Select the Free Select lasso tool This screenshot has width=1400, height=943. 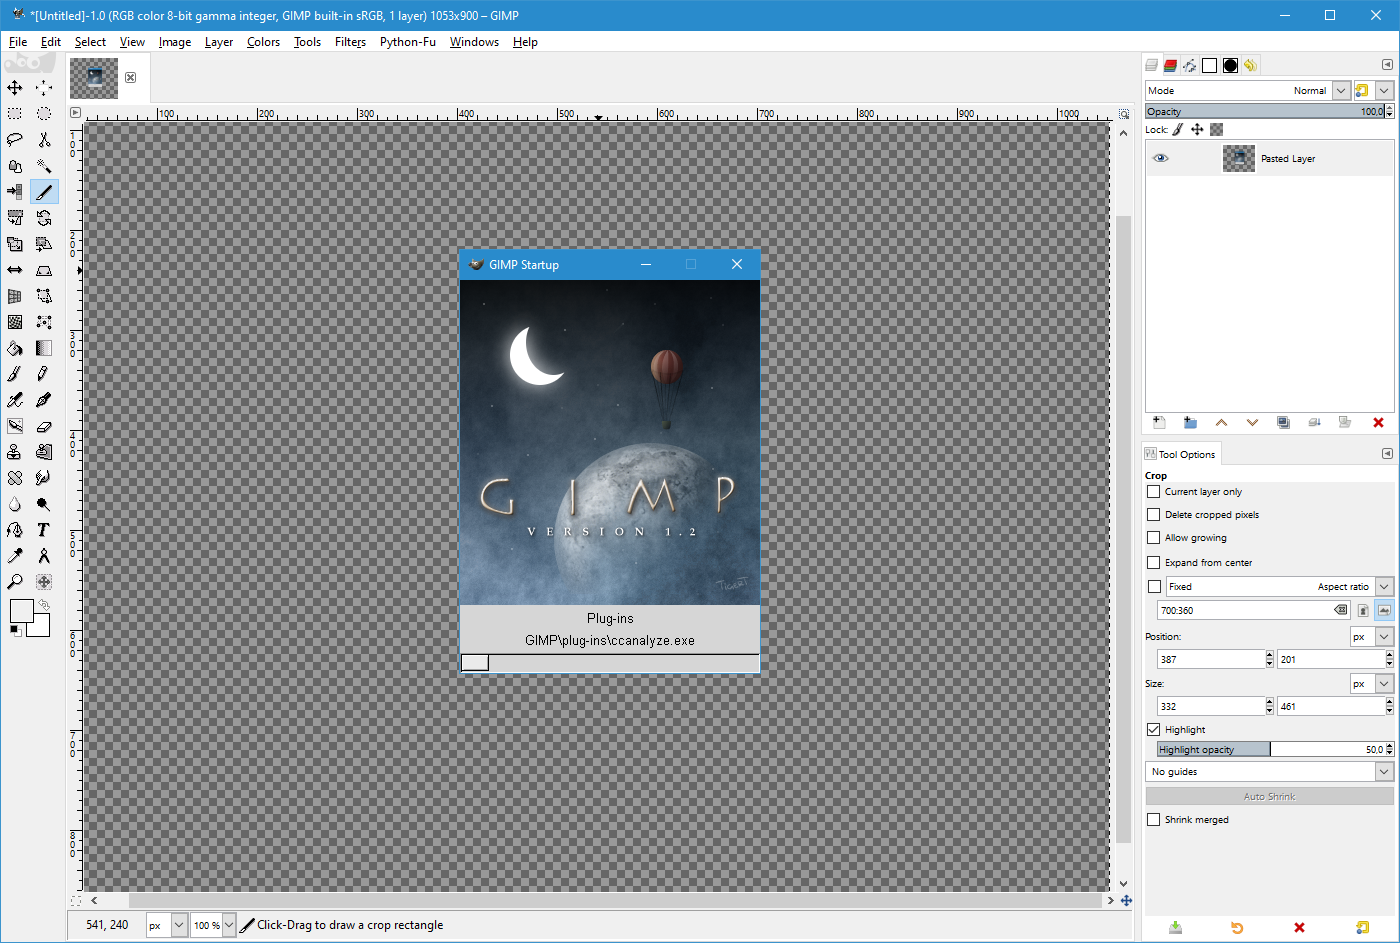tap(15, 140)
